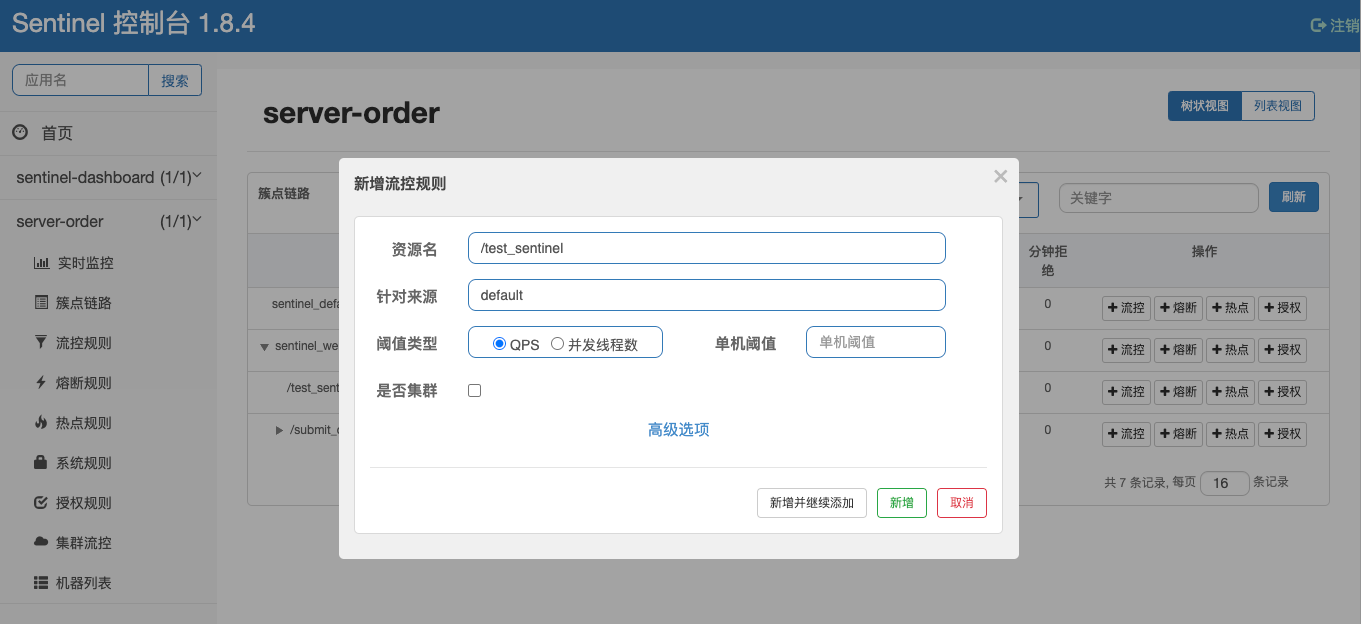
Task: Collapse the server-order app group
Action: (x=197, y=220)
